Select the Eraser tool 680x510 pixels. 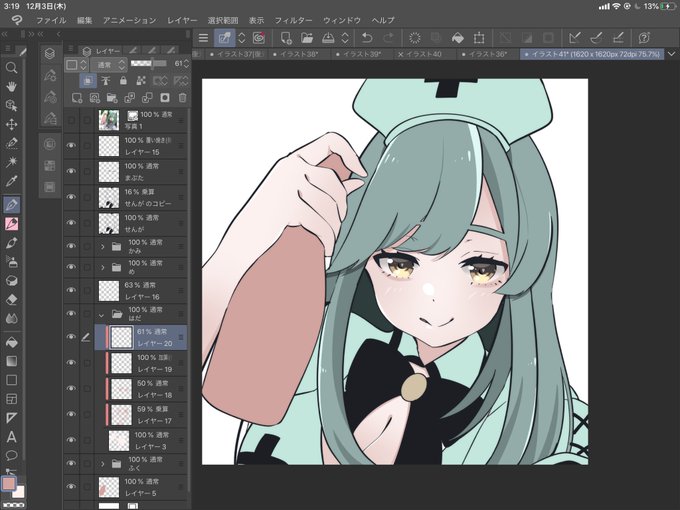click(x=11, y=300)
